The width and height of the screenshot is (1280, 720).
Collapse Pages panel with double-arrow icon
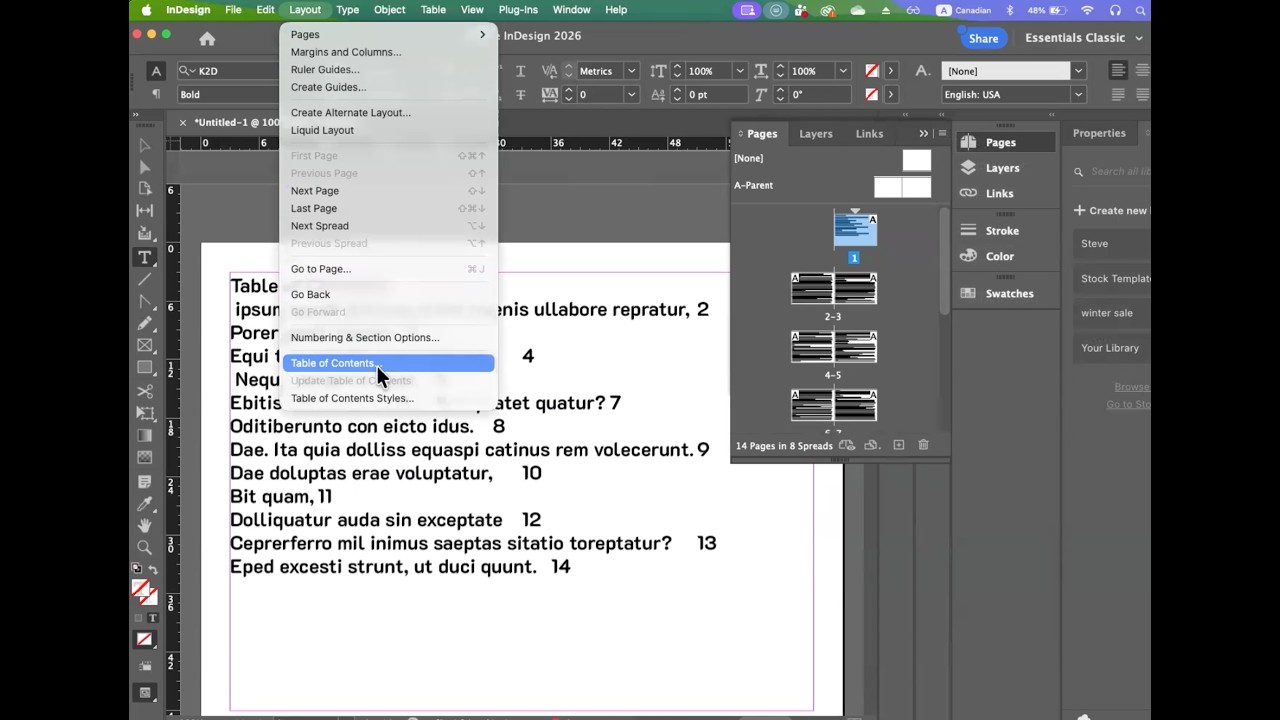(x=924, y=133)
